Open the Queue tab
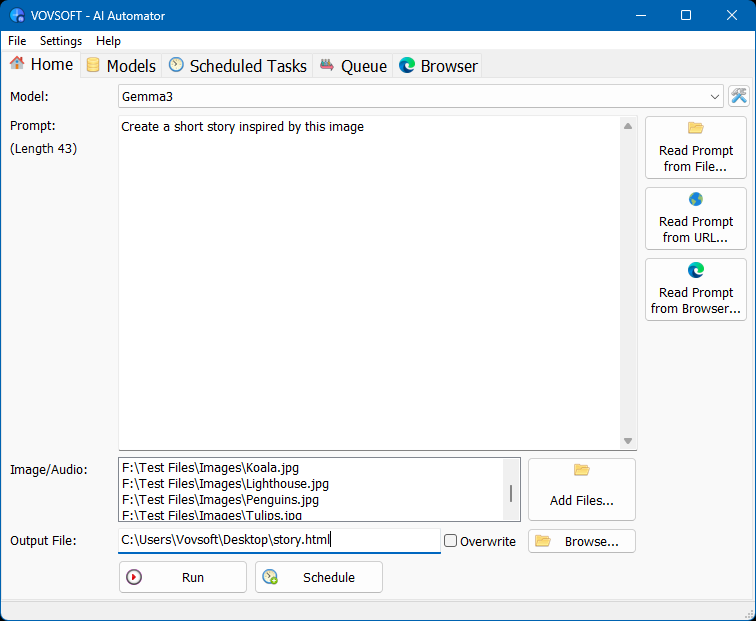756x621 pixels. pyautogui.click(x=353, y=66)
